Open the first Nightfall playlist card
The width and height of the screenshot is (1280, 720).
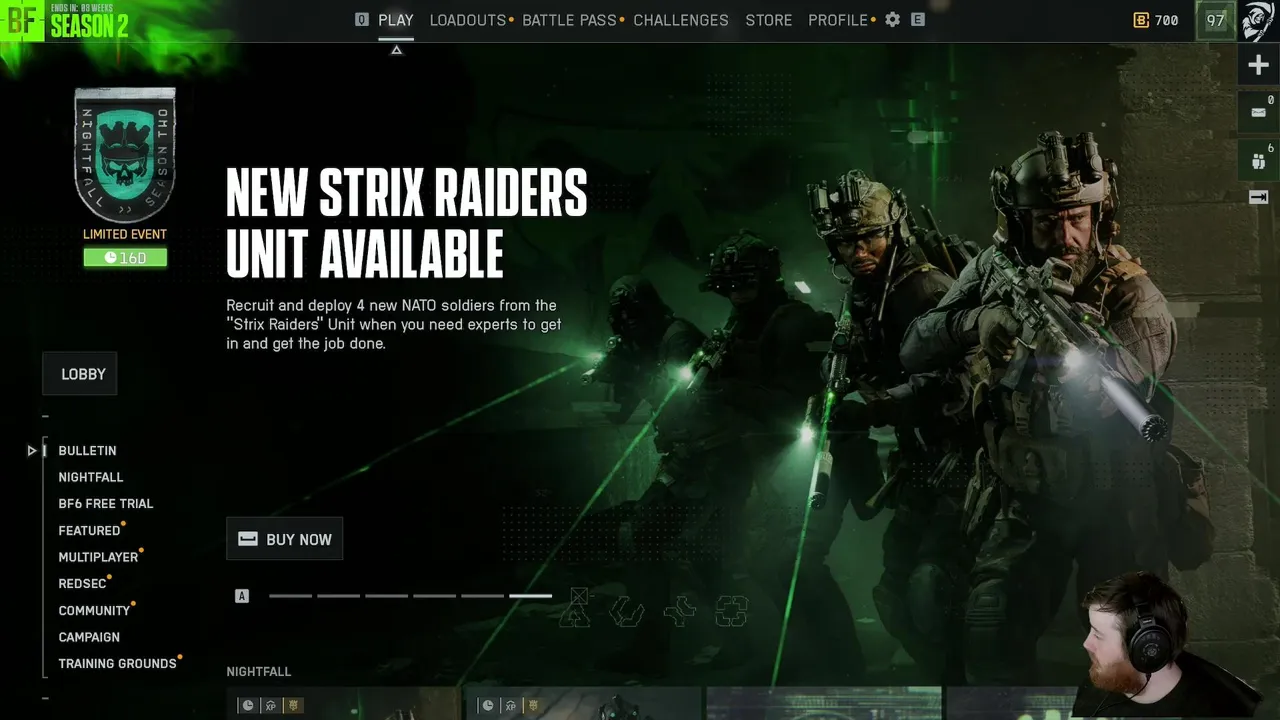[x=343, y=703]
